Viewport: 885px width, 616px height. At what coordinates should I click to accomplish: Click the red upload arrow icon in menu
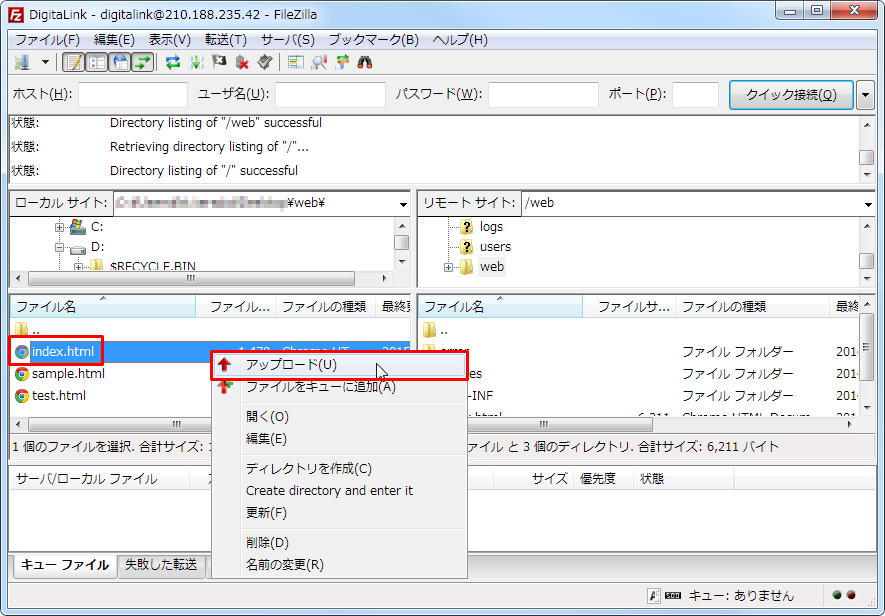(x=225, y=365)
